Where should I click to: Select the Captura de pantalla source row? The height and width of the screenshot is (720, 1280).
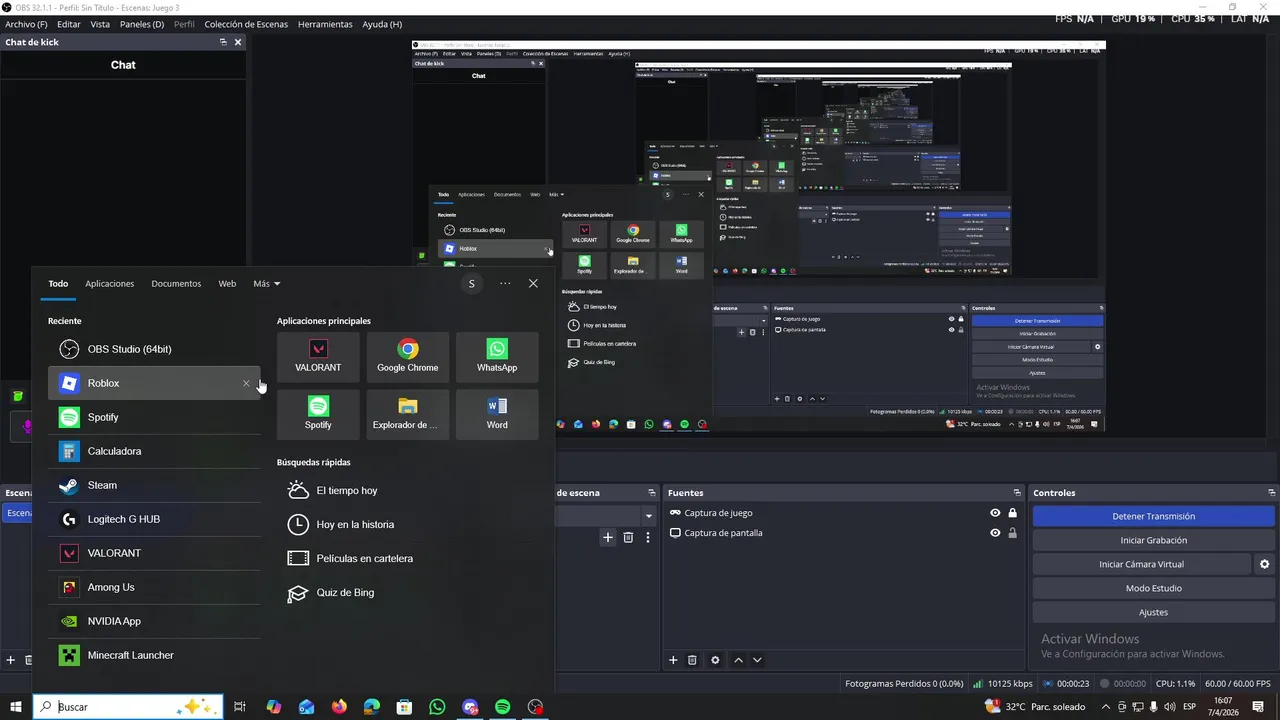coord(844,533)
